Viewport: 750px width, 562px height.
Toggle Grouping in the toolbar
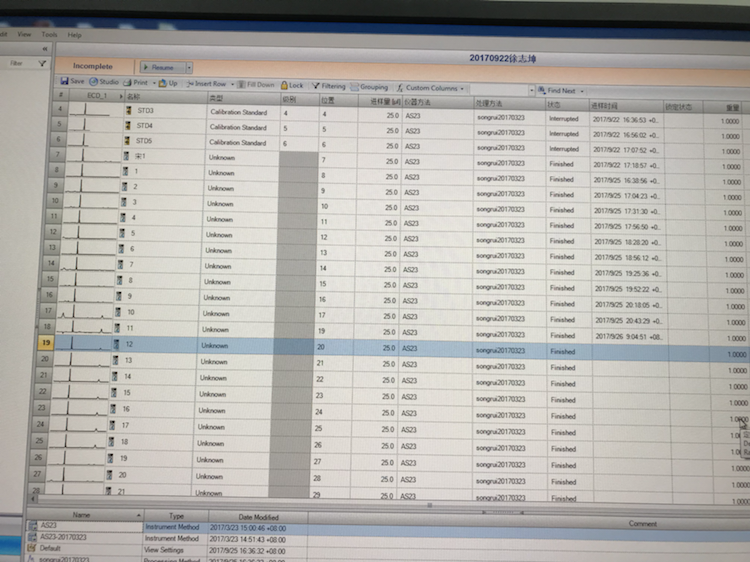click(x=369, y=87)
